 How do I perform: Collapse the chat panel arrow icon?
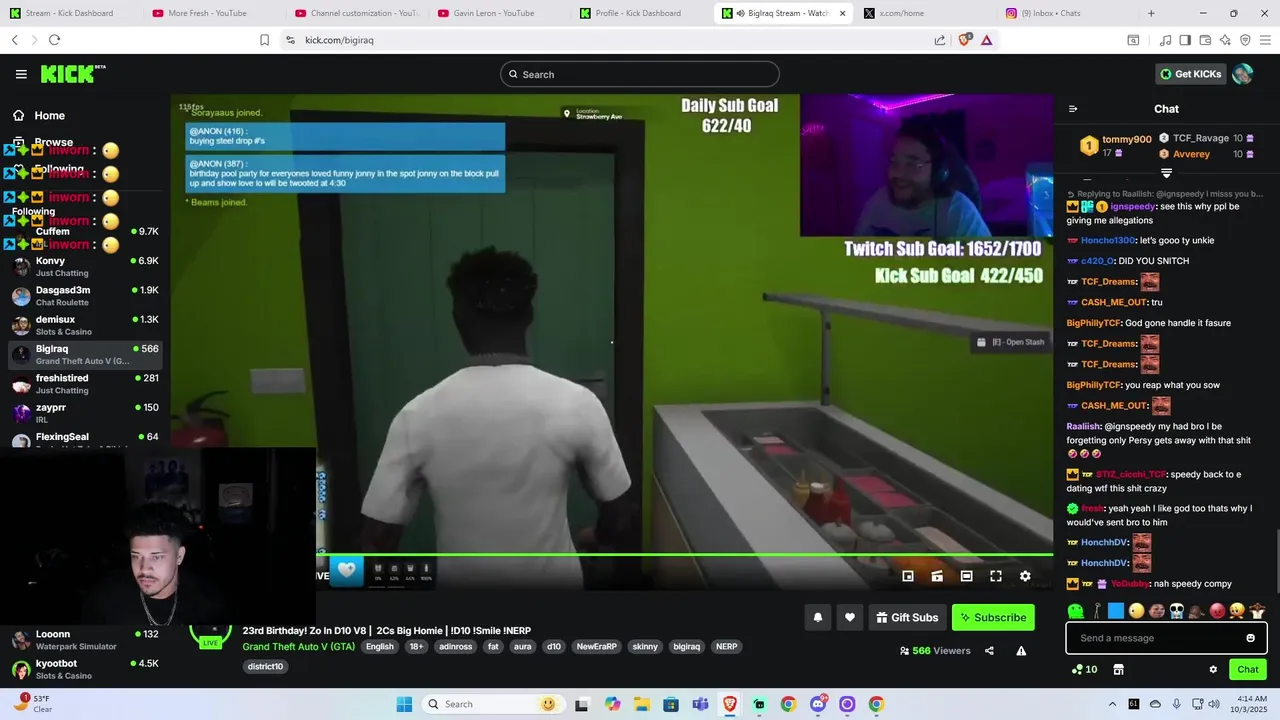click(1073, 109)
